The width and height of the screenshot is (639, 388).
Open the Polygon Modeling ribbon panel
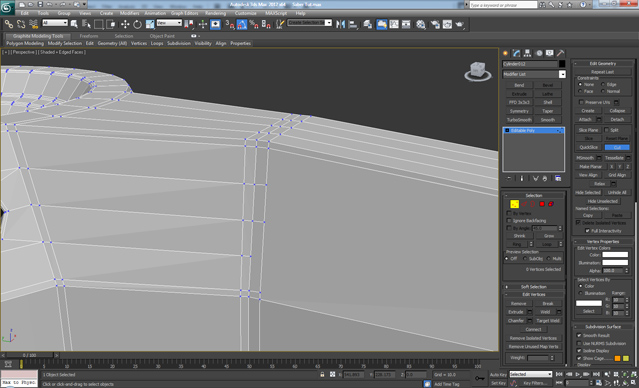tap(25, 43)
